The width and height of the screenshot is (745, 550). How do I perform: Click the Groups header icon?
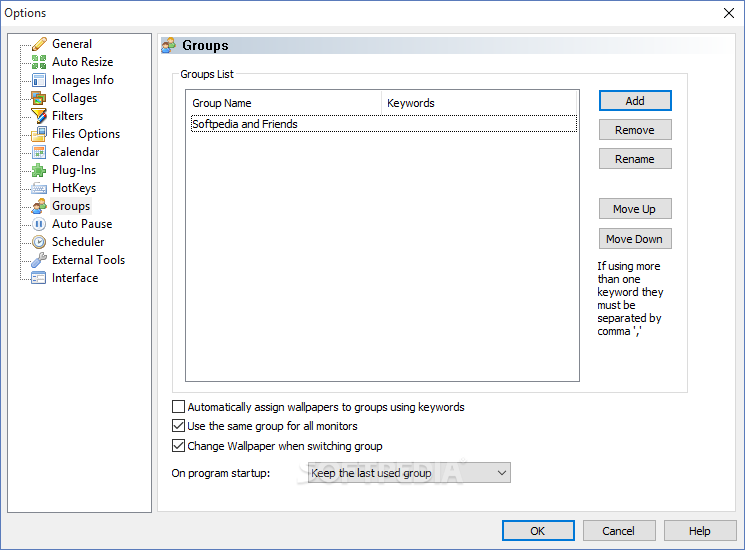(x=169, y=45)
